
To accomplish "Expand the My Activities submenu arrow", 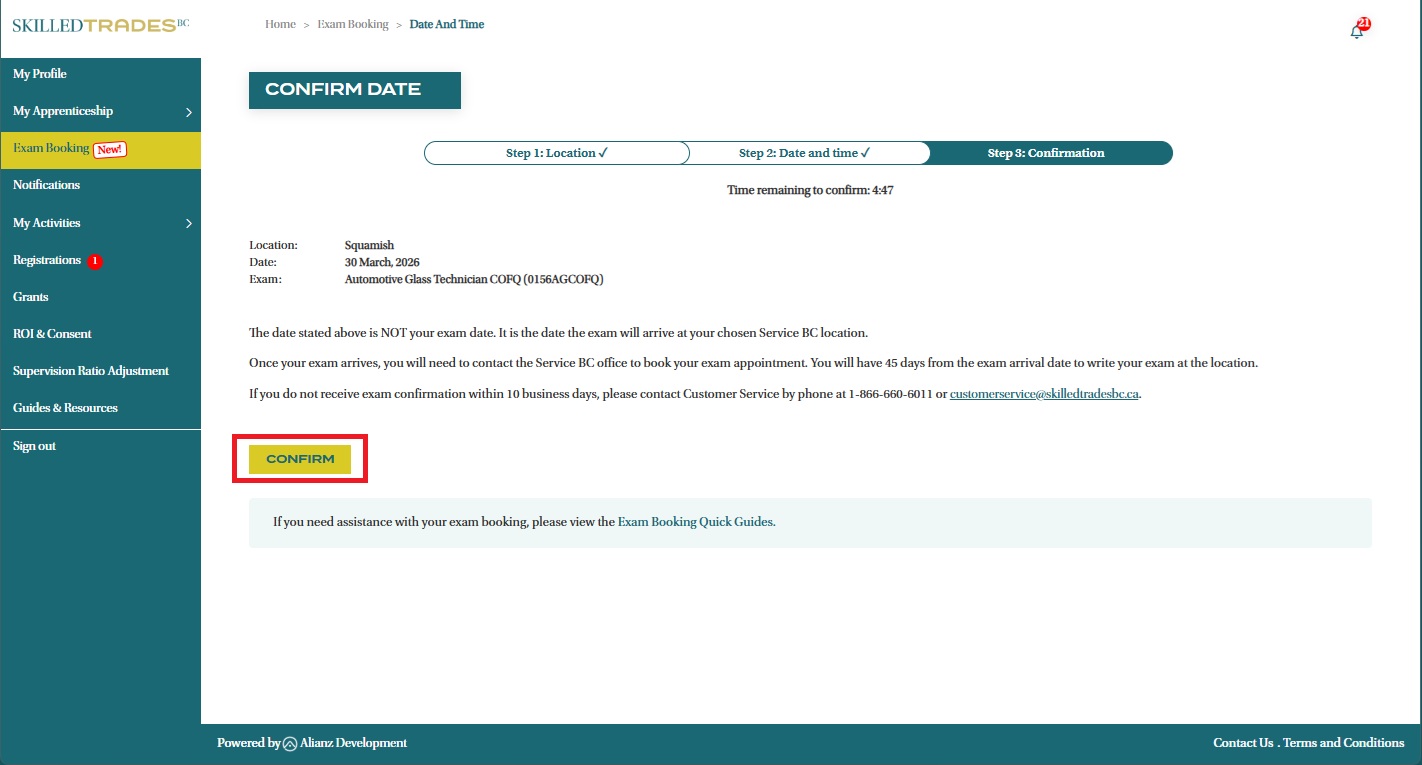I will (188, 224).
